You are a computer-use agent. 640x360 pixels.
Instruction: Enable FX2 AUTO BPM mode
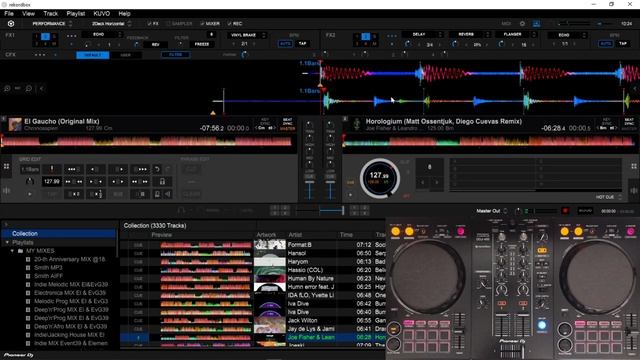pos(605,43)
